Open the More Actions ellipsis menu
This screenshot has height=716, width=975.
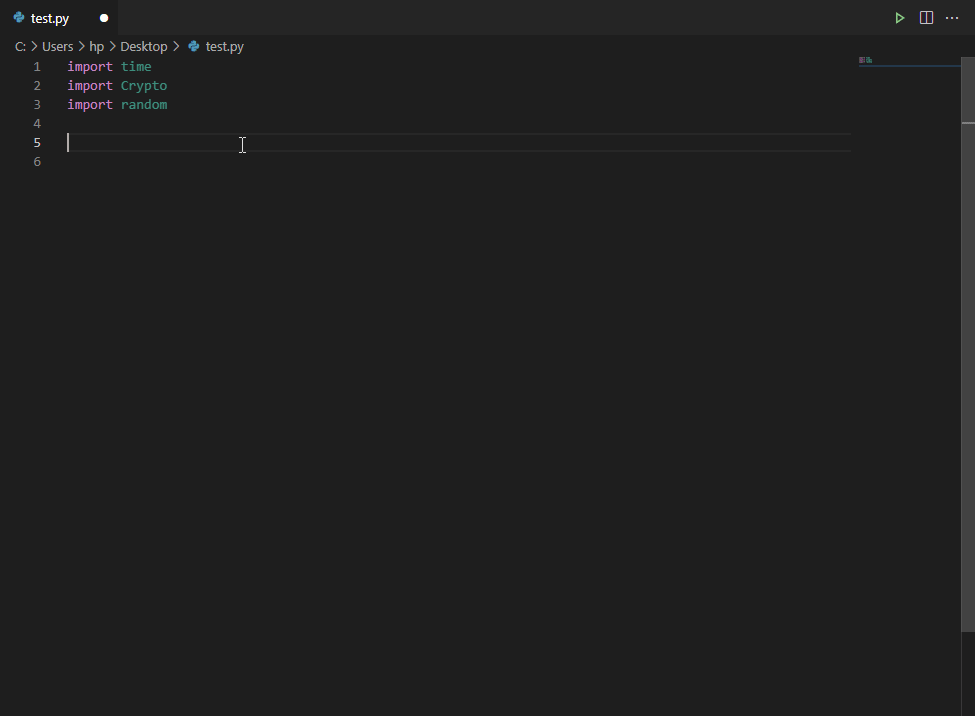(952, 18)
